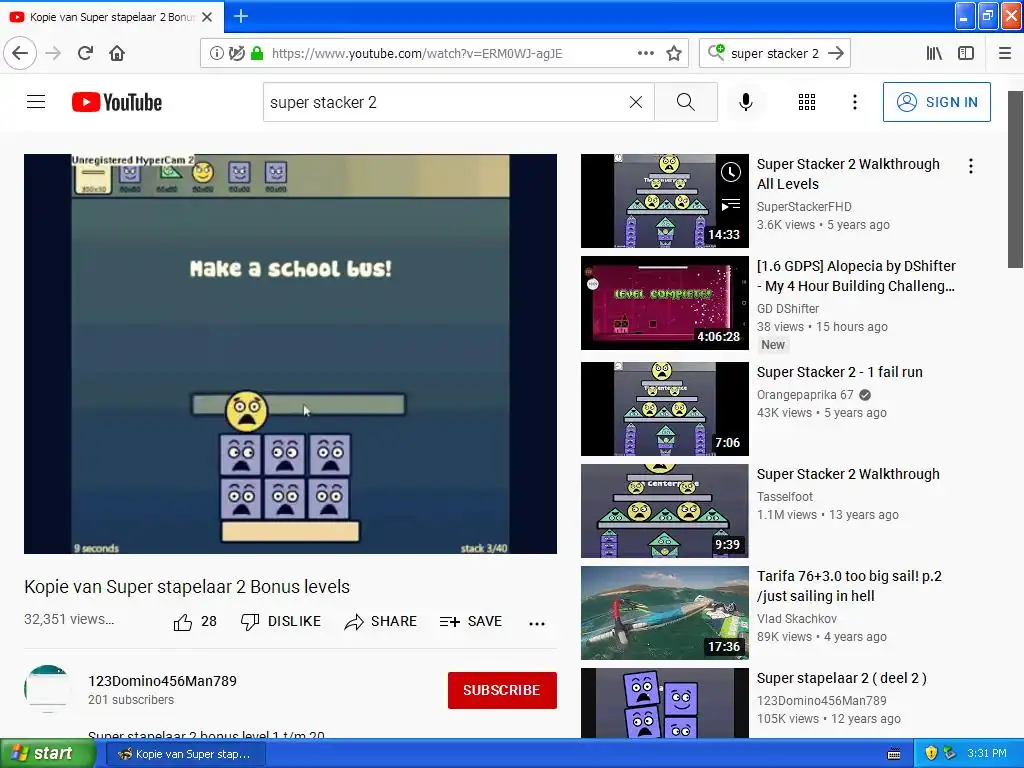This screenshot has height=768, width=1024.
Task: Close the Kopie van Super stapelaar tab
Action: 207,17
